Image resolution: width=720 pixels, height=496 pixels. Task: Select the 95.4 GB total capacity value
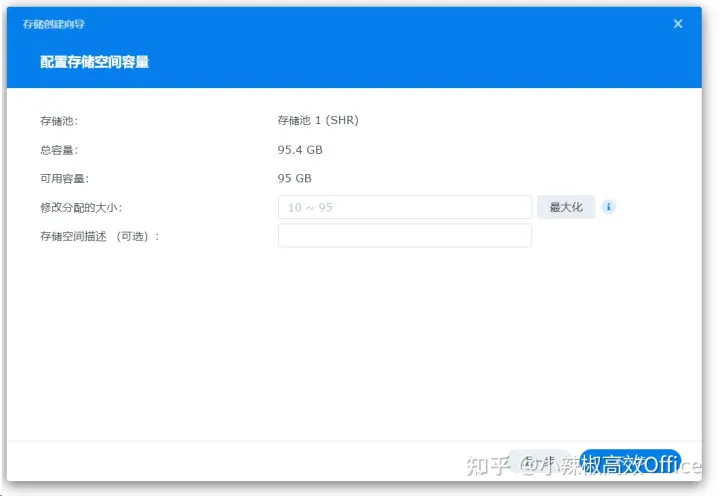pos(300,150)
